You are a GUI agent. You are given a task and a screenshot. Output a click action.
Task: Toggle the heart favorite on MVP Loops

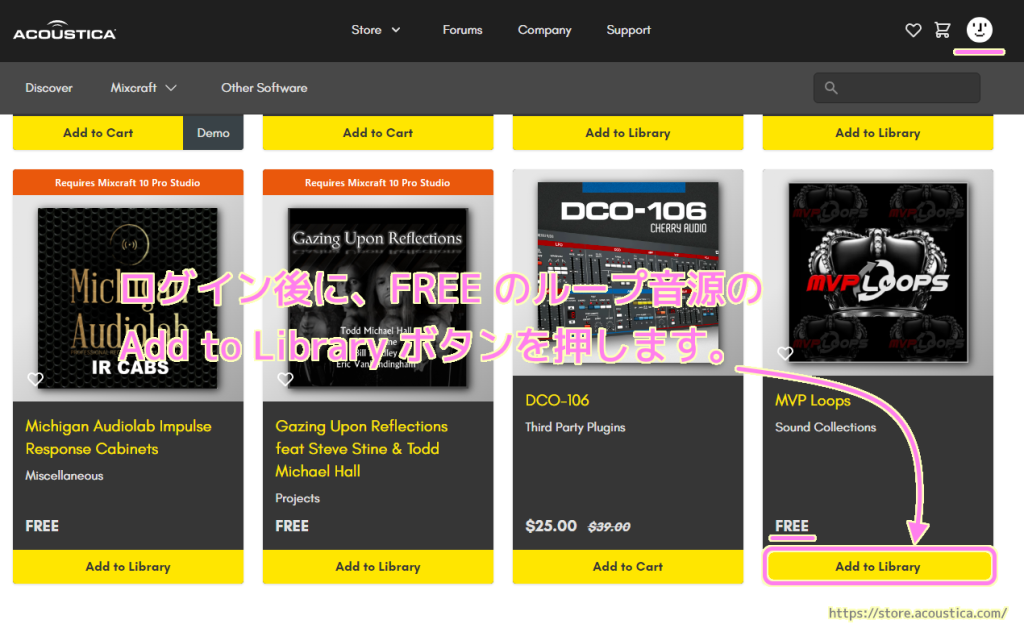click(785, 353)
